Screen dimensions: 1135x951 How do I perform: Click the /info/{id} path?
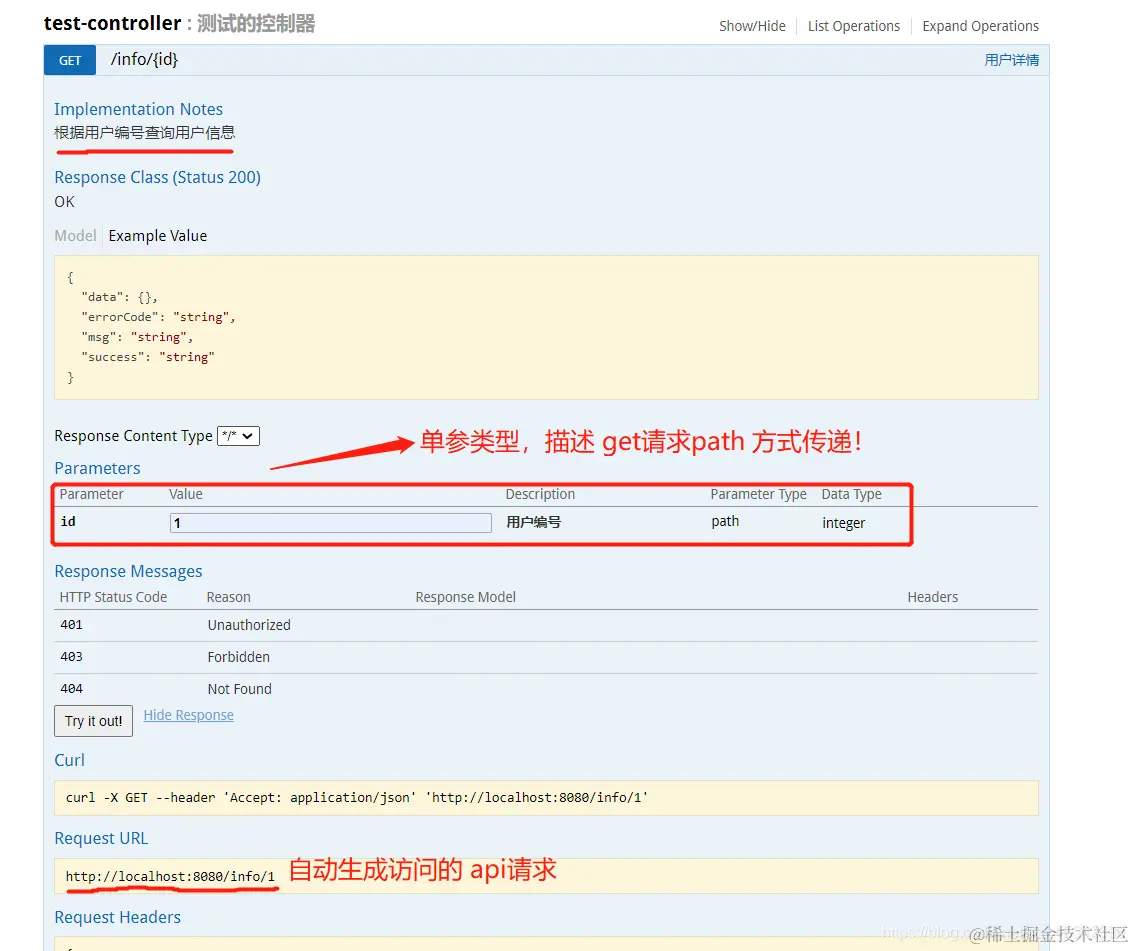pyautogui.click(x=144, y=59)
